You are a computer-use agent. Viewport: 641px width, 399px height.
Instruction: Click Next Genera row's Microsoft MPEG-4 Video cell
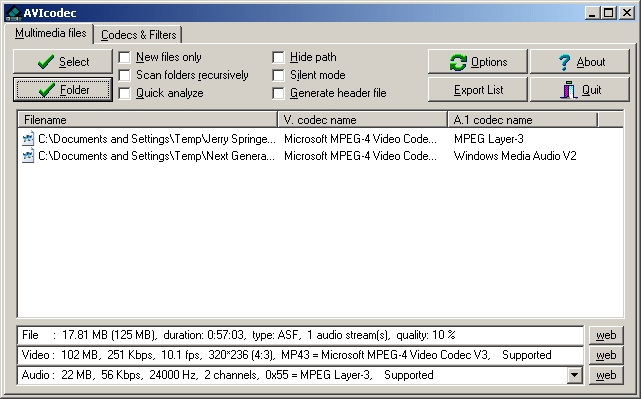point(360,156)
